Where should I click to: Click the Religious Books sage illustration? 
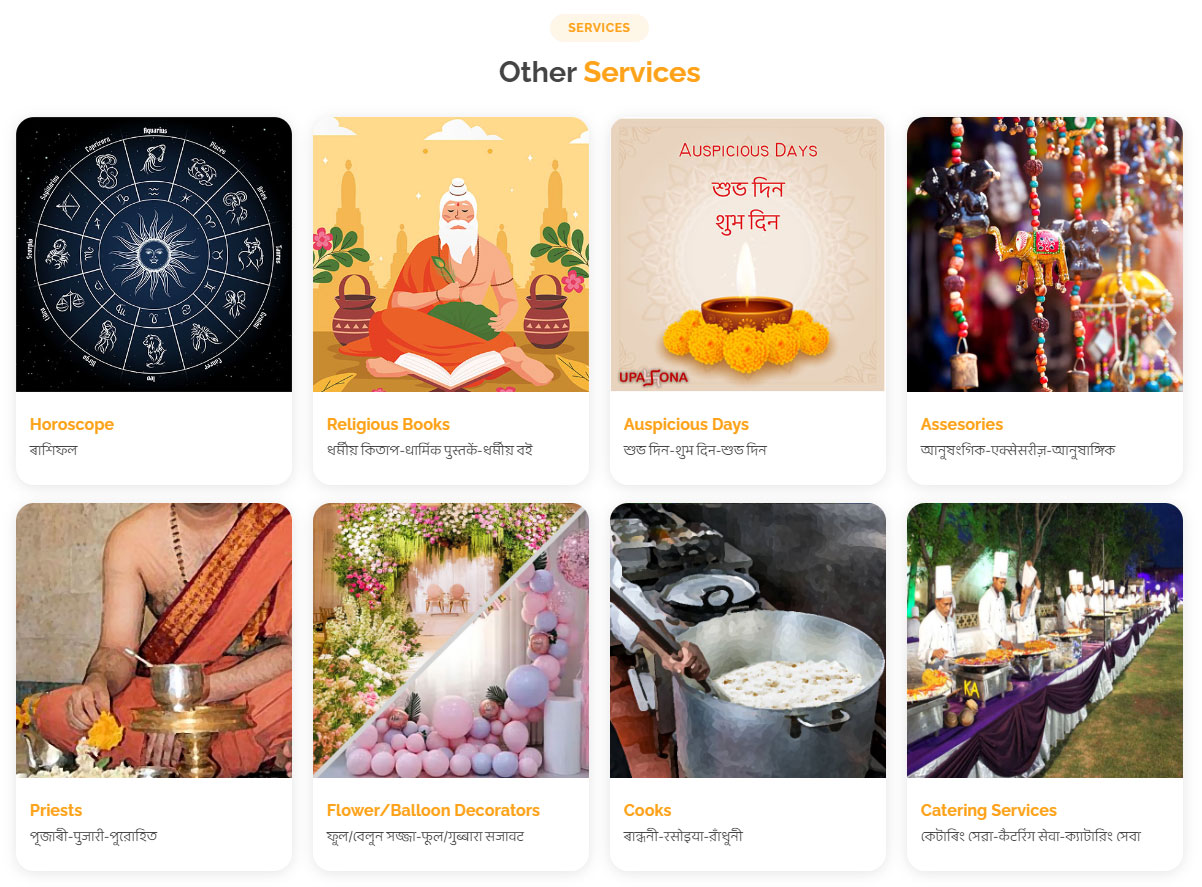[x=451, y=254]
